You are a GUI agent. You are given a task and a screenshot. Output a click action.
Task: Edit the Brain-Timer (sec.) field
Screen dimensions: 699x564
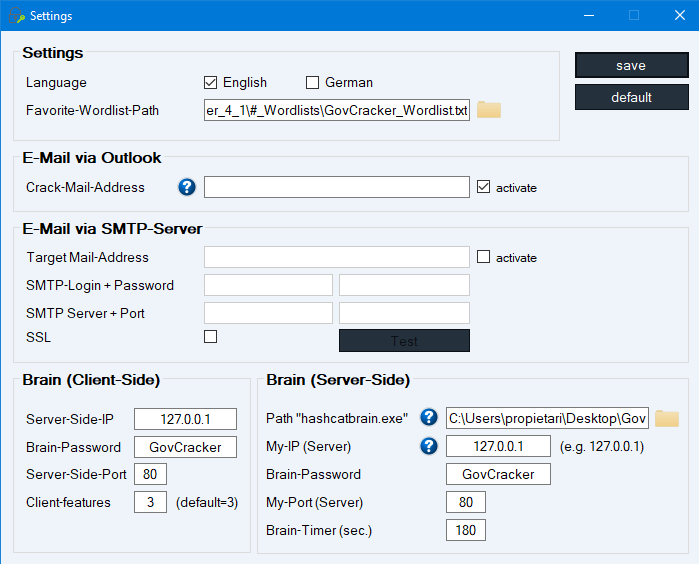point(466,530)
